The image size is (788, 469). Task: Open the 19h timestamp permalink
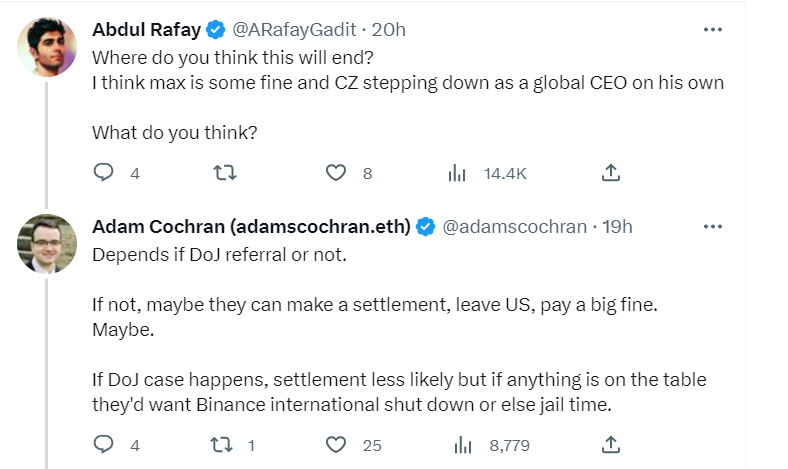619,227
